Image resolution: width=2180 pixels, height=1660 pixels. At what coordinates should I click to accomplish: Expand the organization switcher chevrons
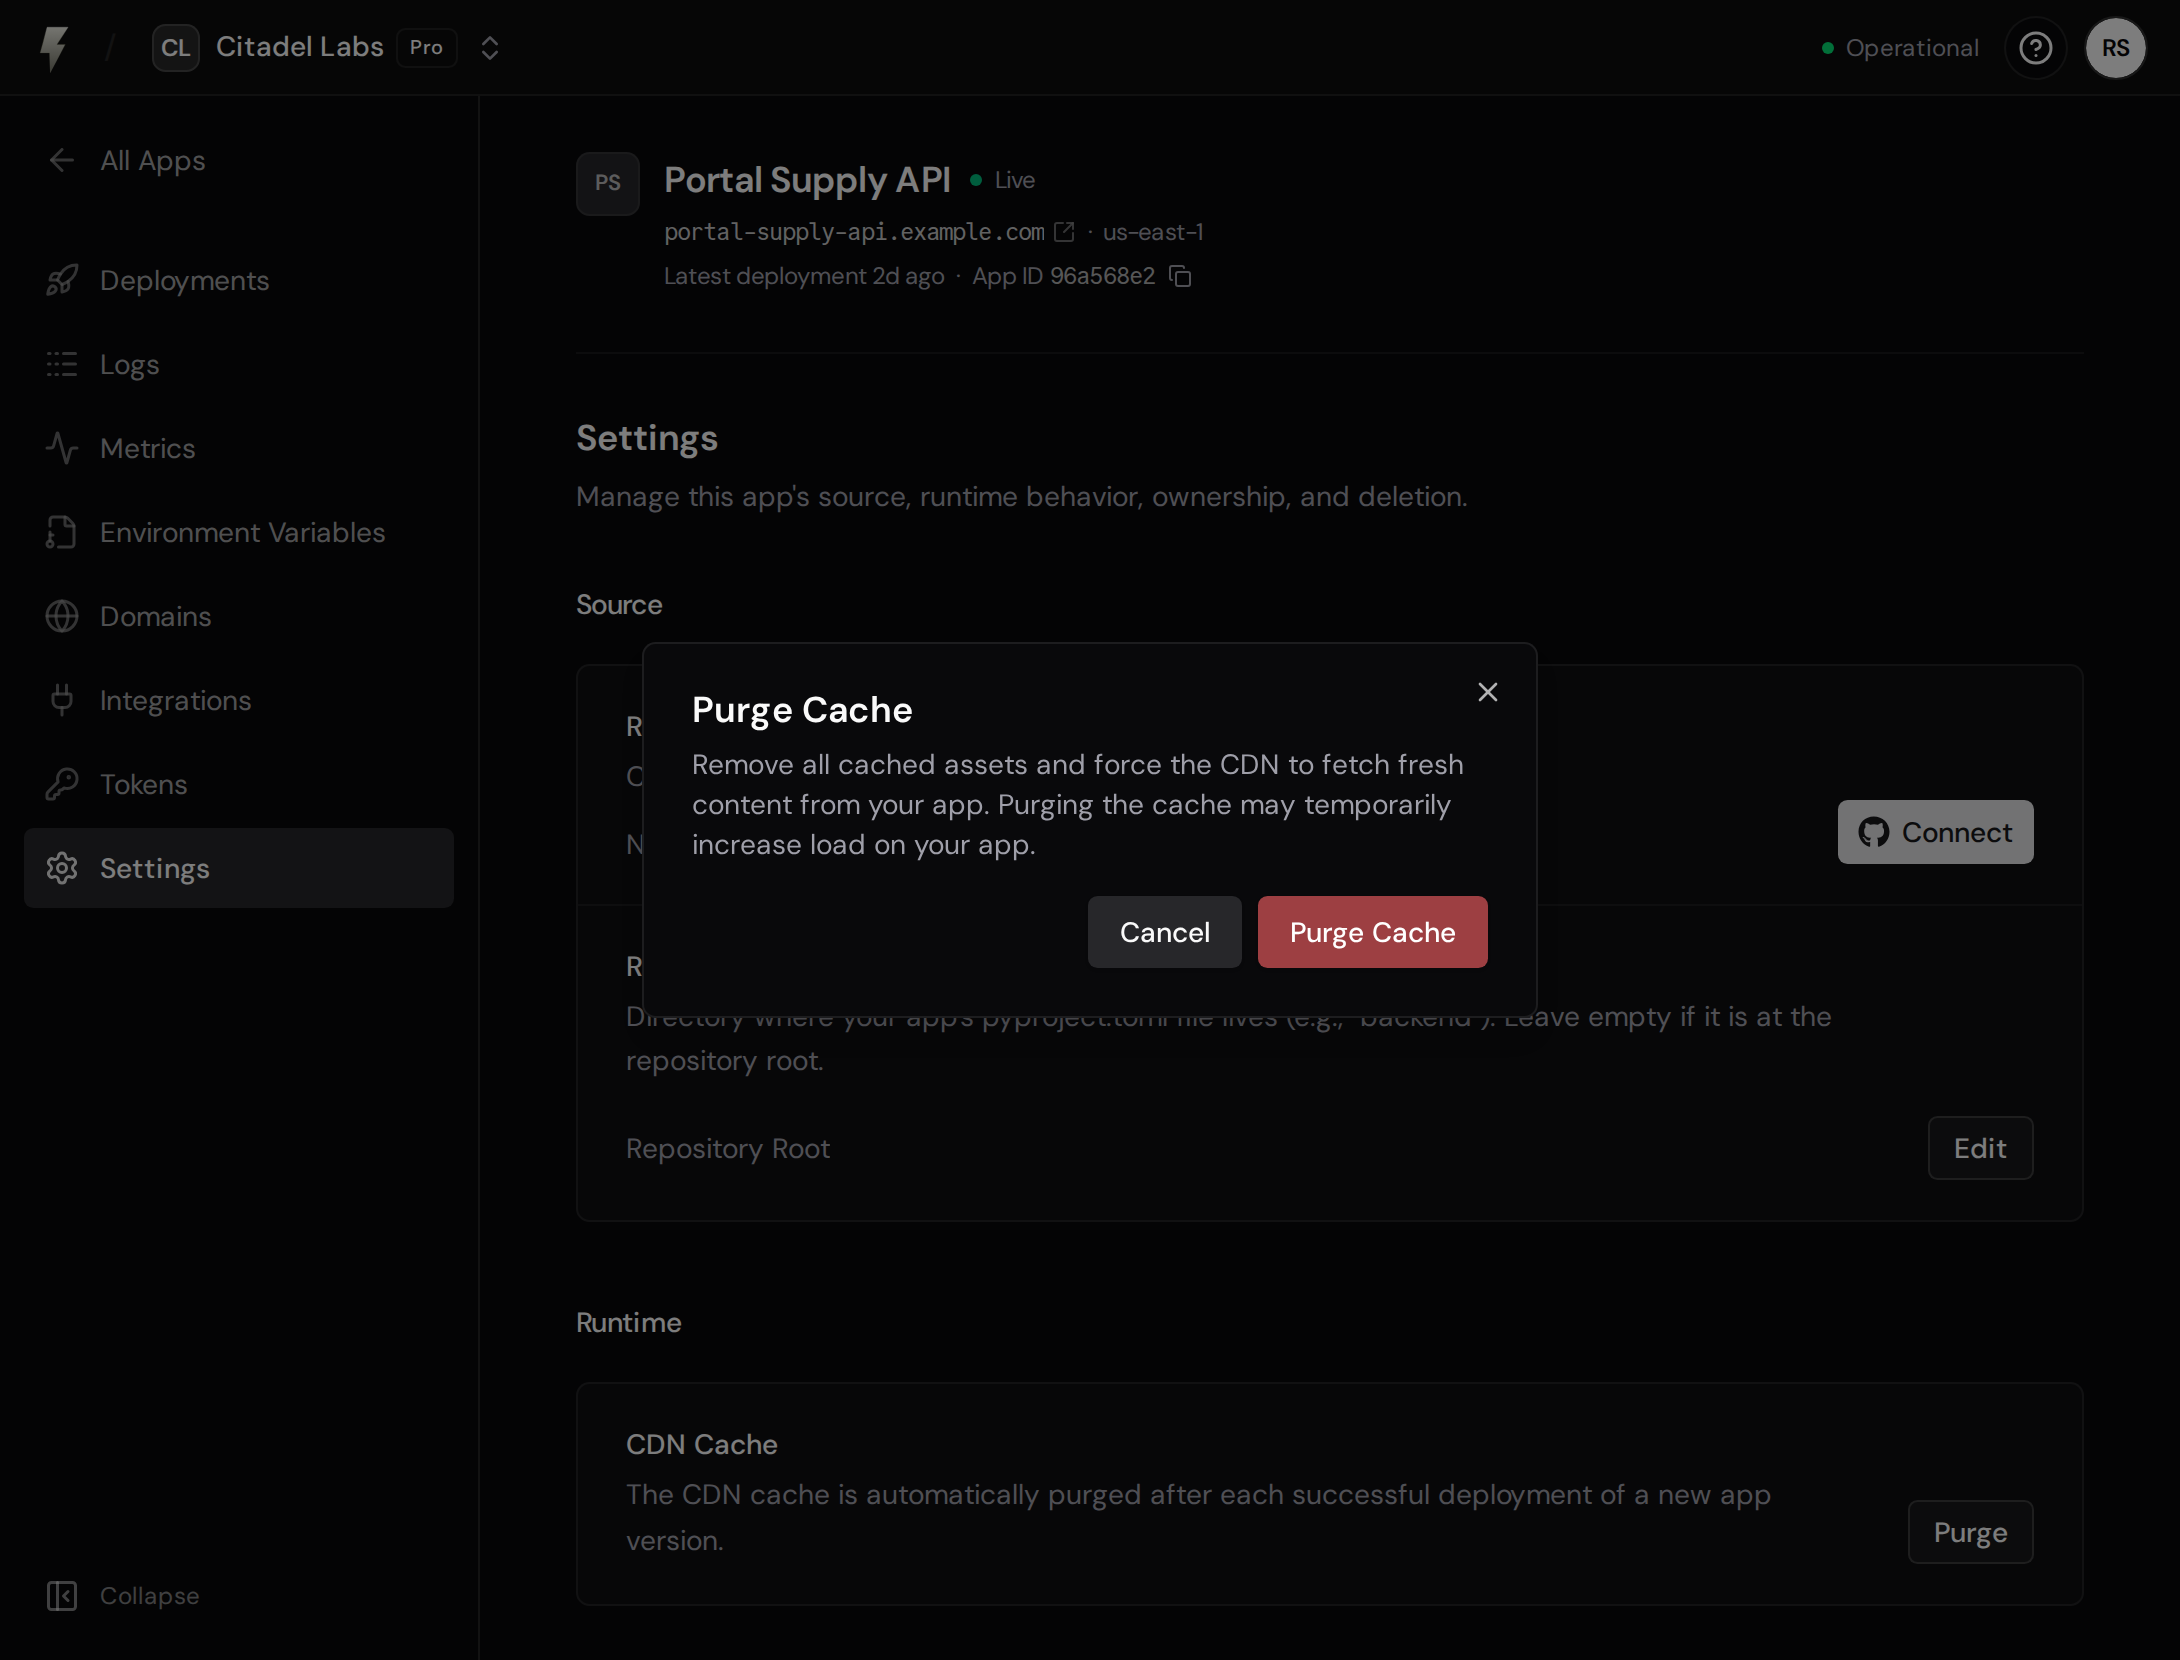point(490,48)
